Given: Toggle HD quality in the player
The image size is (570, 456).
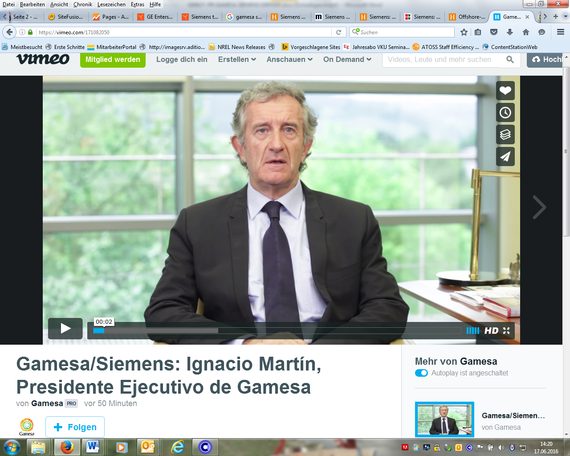Looking at the screenshot, I should click(x=491, y=331).
